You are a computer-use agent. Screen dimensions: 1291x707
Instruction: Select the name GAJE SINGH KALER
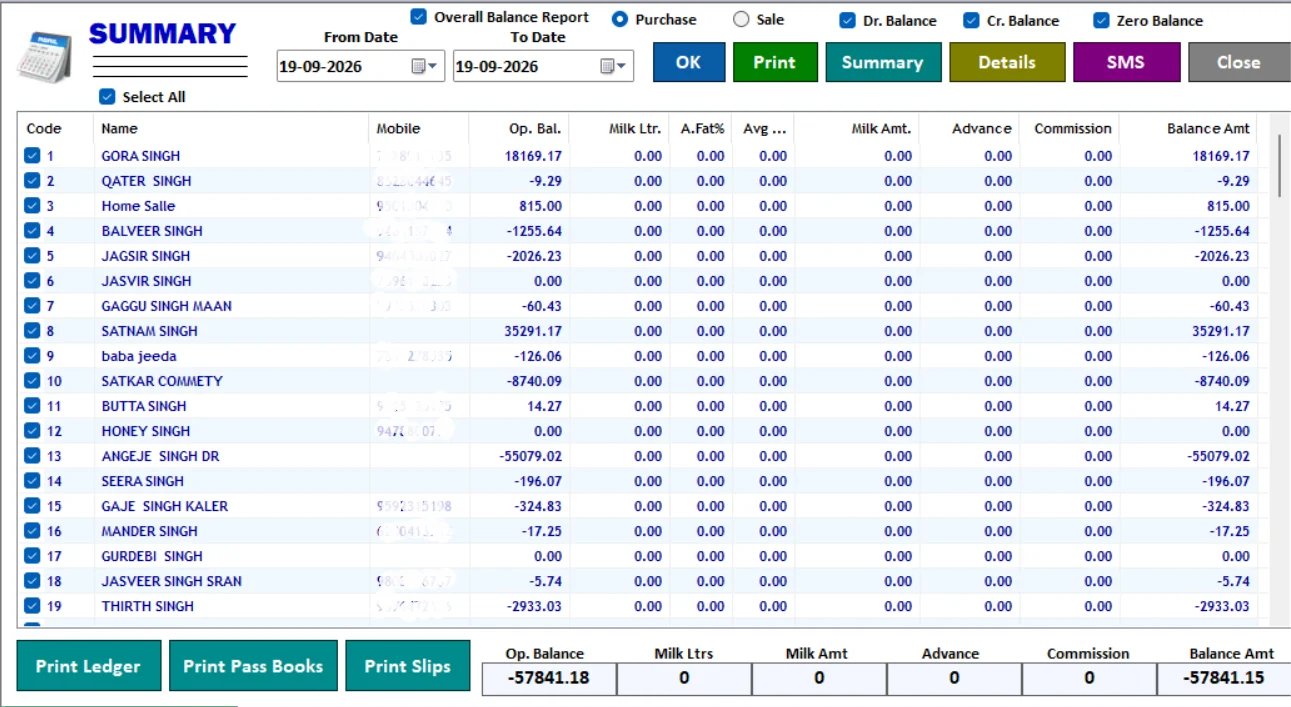165,506
